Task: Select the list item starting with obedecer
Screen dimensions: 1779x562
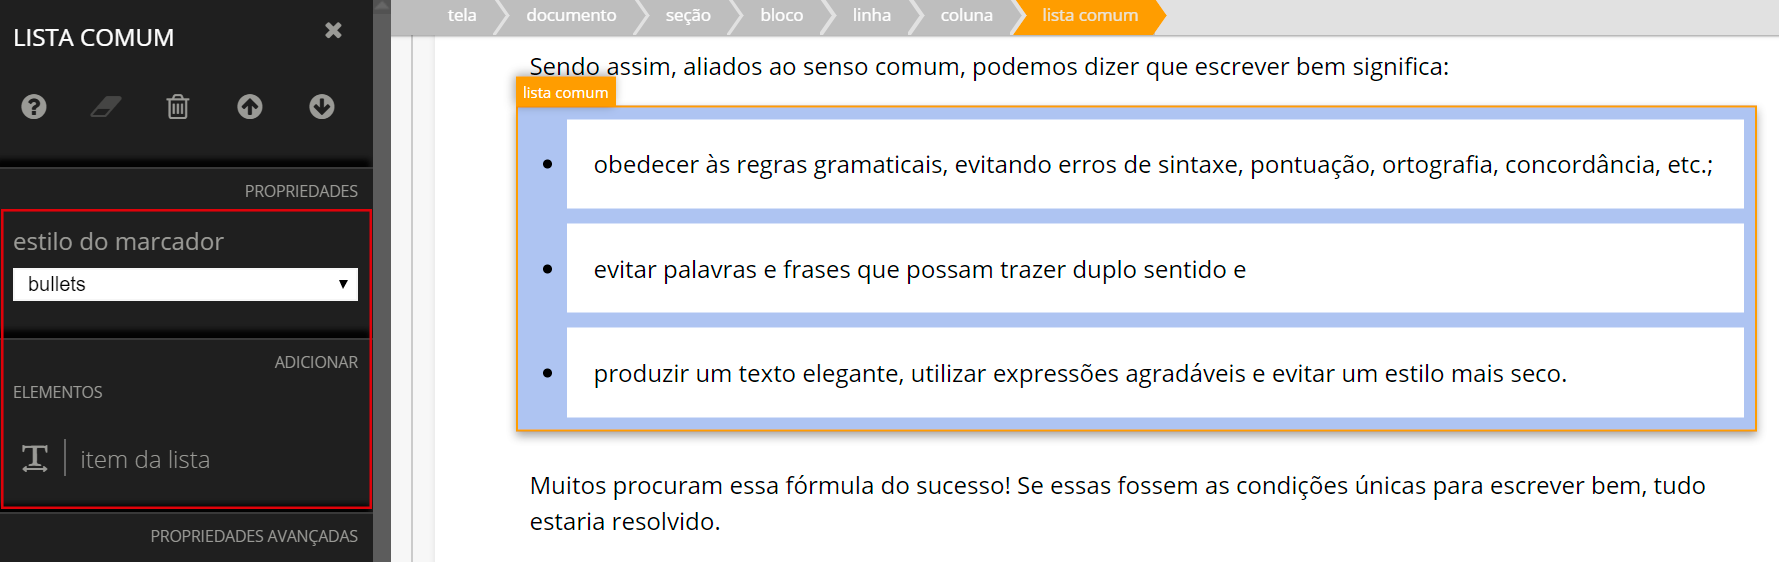Action: click(1155, 164)
